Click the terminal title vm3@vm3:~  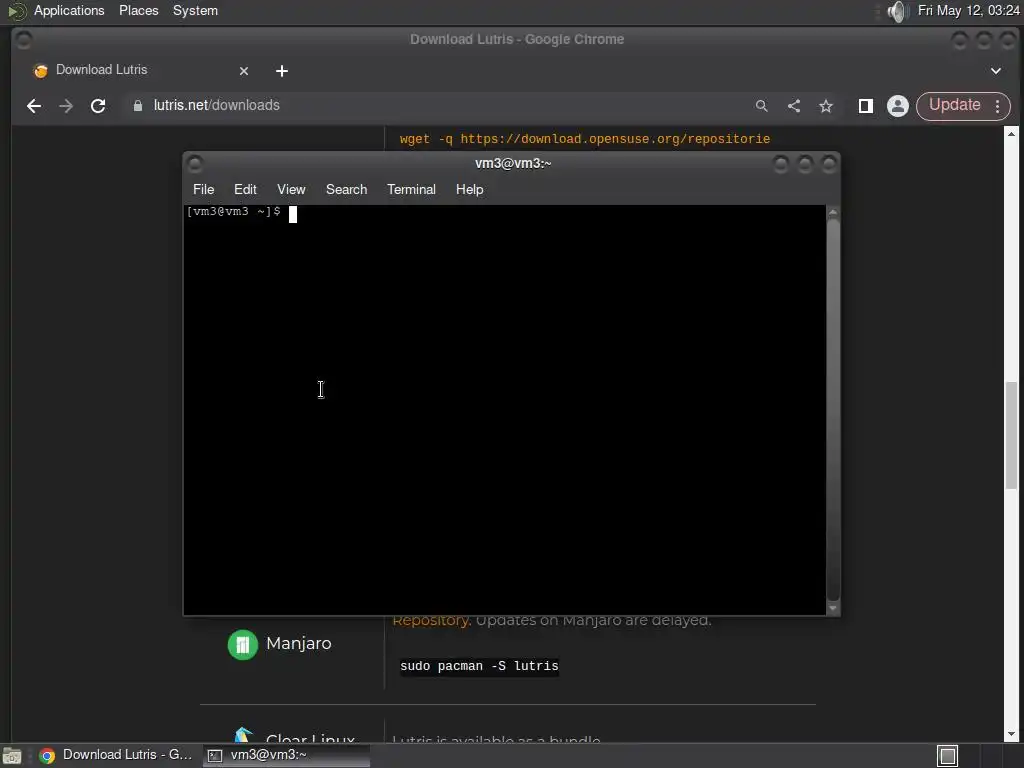pyautogui.click(x=513, y=163)
